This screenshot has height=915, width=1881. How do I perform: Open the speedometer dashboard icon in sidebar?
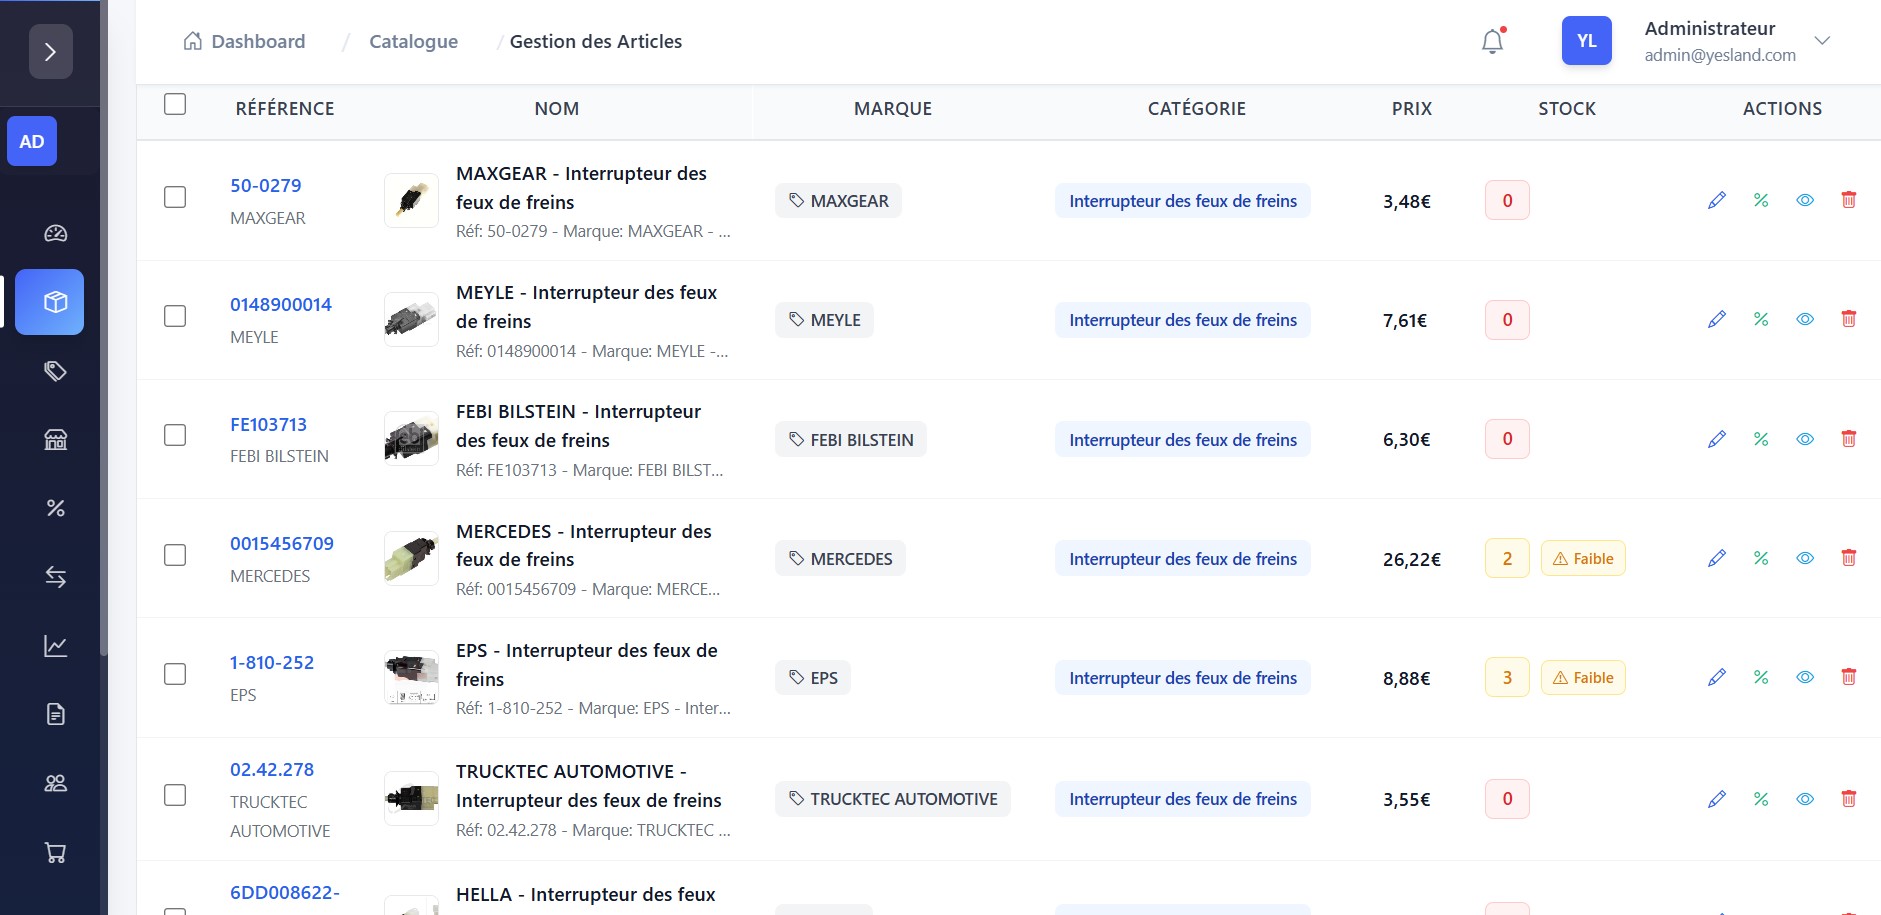[56, 233]
